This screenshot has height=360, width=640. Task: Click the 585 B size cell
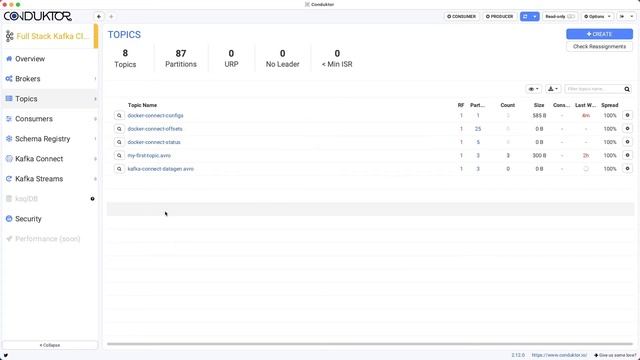click(539, 116)
